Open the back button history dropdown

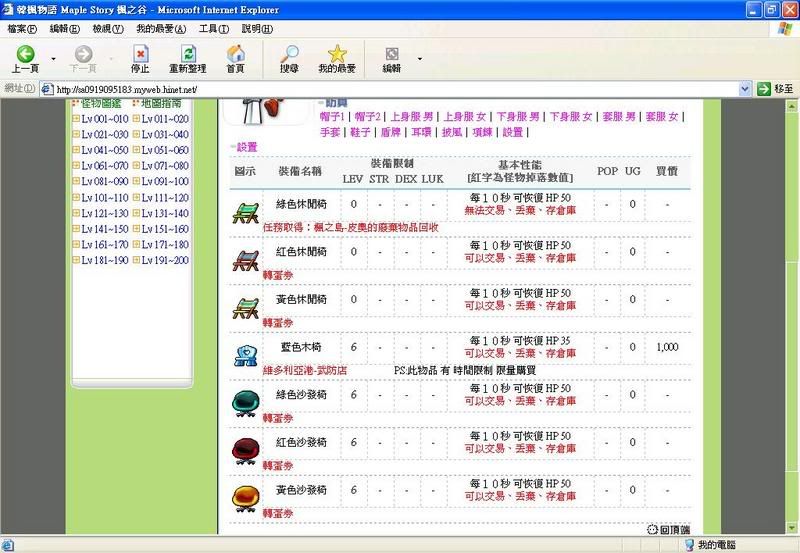coord(54,59)
